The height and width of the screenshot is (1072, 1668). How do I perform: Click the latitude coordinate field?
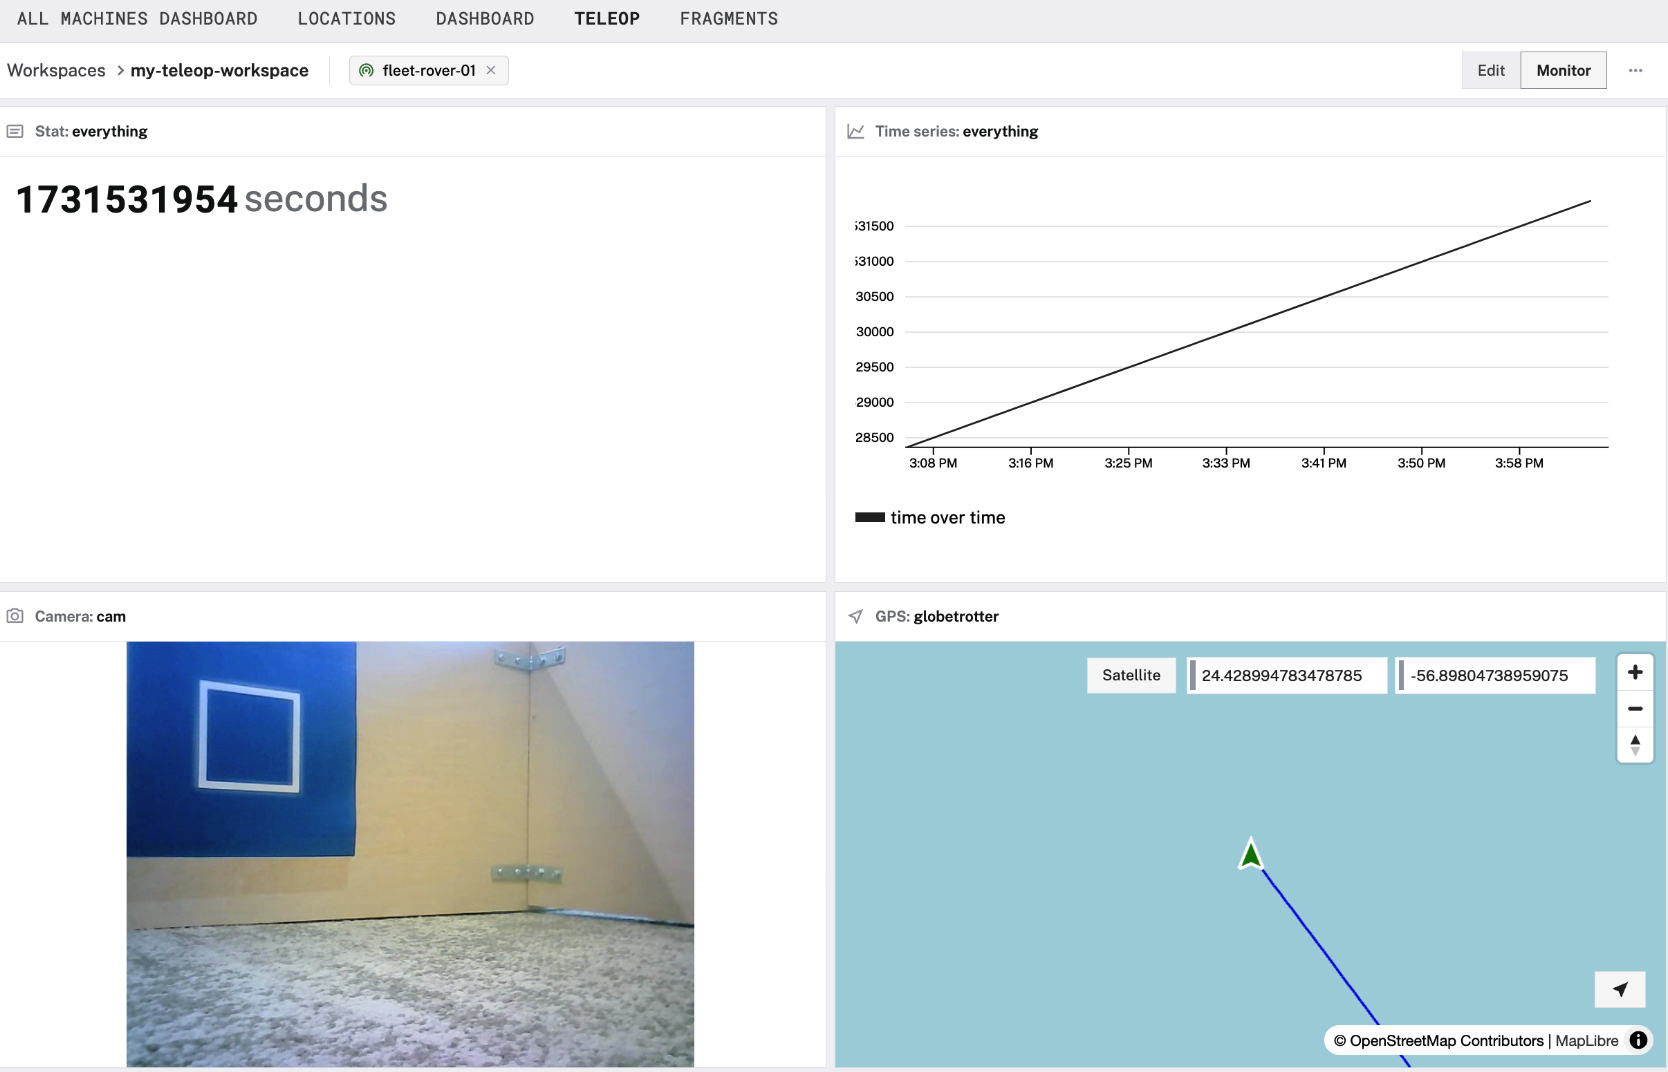coord(1286,675)
